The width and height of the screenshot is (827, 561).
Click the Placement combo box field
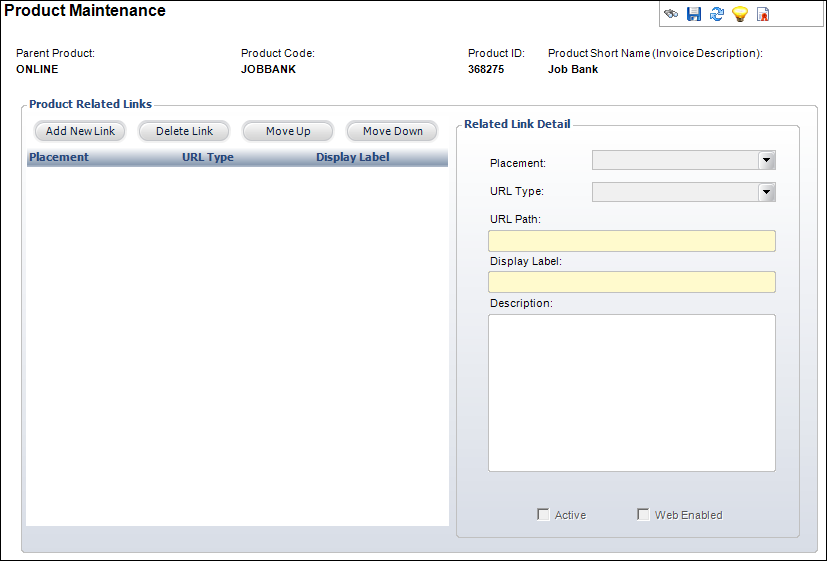tap(684, 160)
